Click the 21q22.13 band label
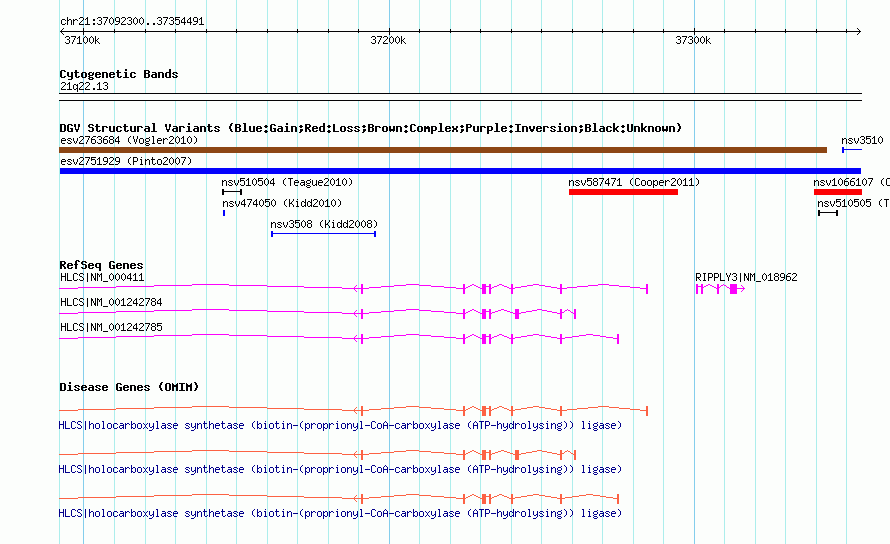 [x=84, y=86]
